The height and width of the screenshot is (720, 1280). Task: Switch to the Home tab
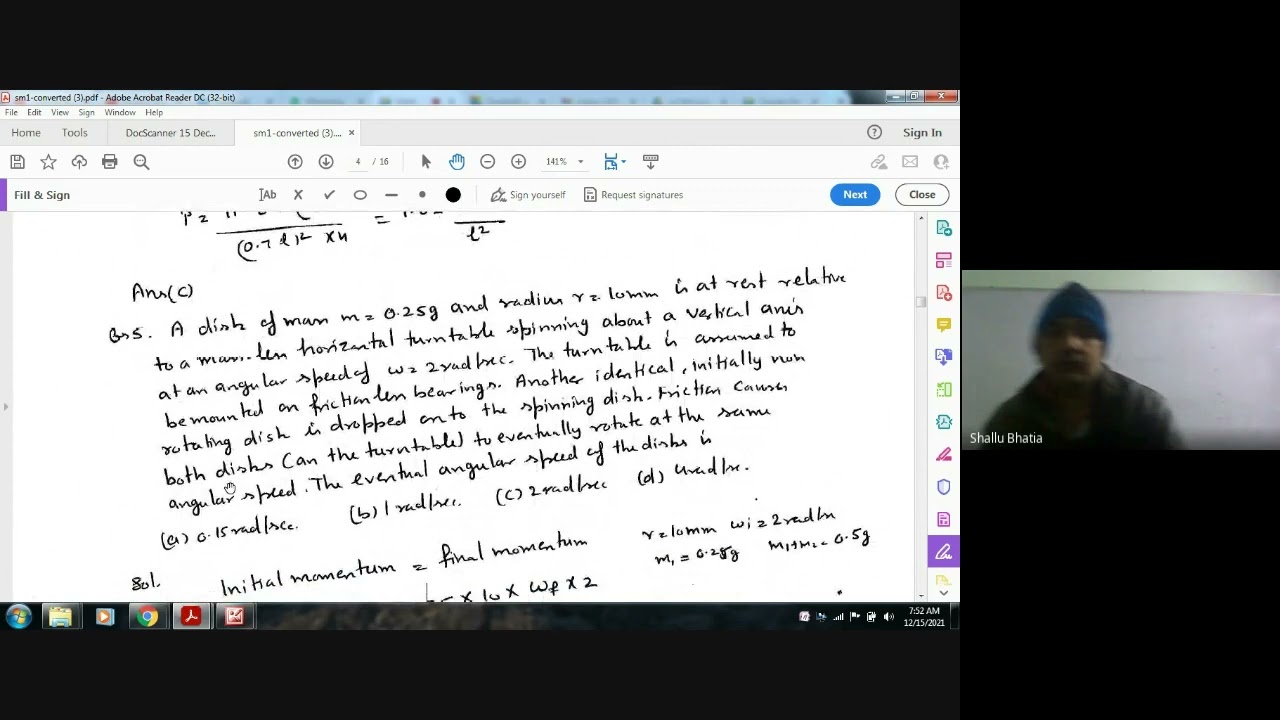pyautogui.click(x=26, y=133)
